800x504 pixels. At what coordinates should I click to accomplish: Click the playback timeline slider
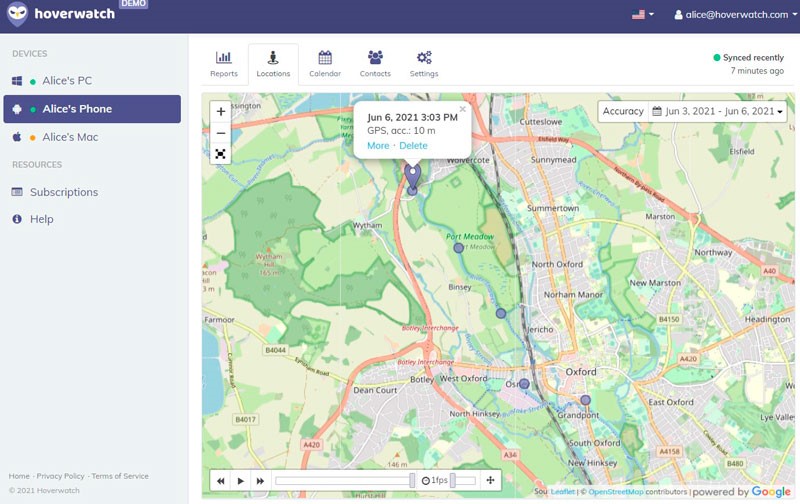point(345,481)
